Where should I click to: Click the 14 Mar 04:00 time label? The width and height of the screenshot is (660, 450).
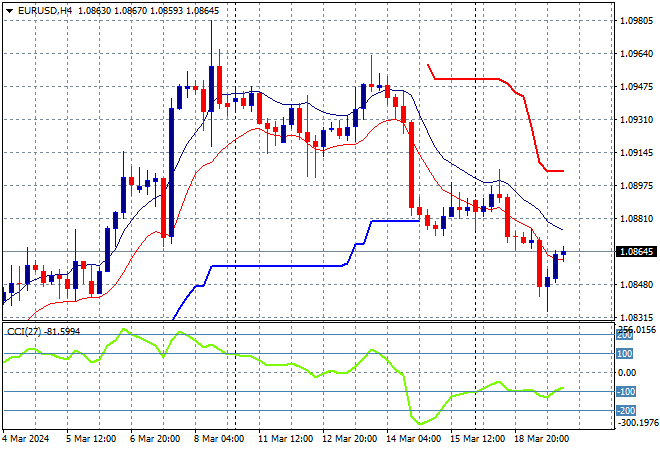[416, 438]
